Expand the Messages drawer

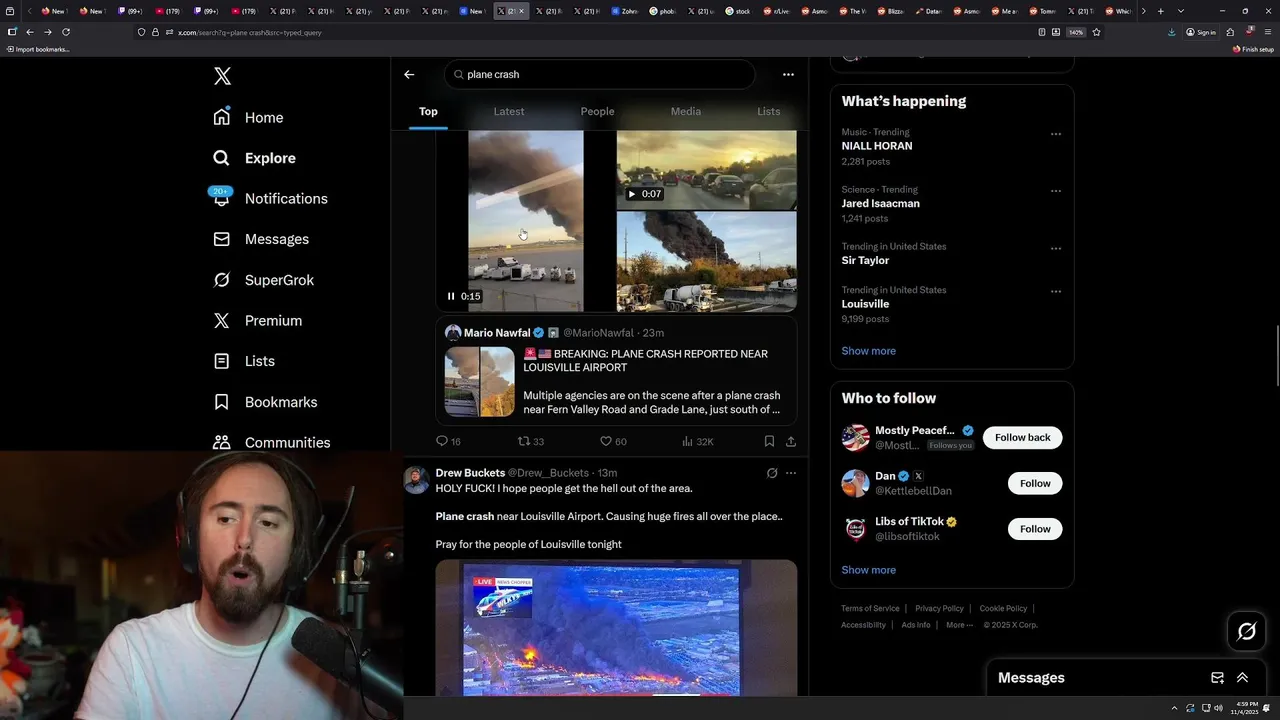(x=1242, y=677)
